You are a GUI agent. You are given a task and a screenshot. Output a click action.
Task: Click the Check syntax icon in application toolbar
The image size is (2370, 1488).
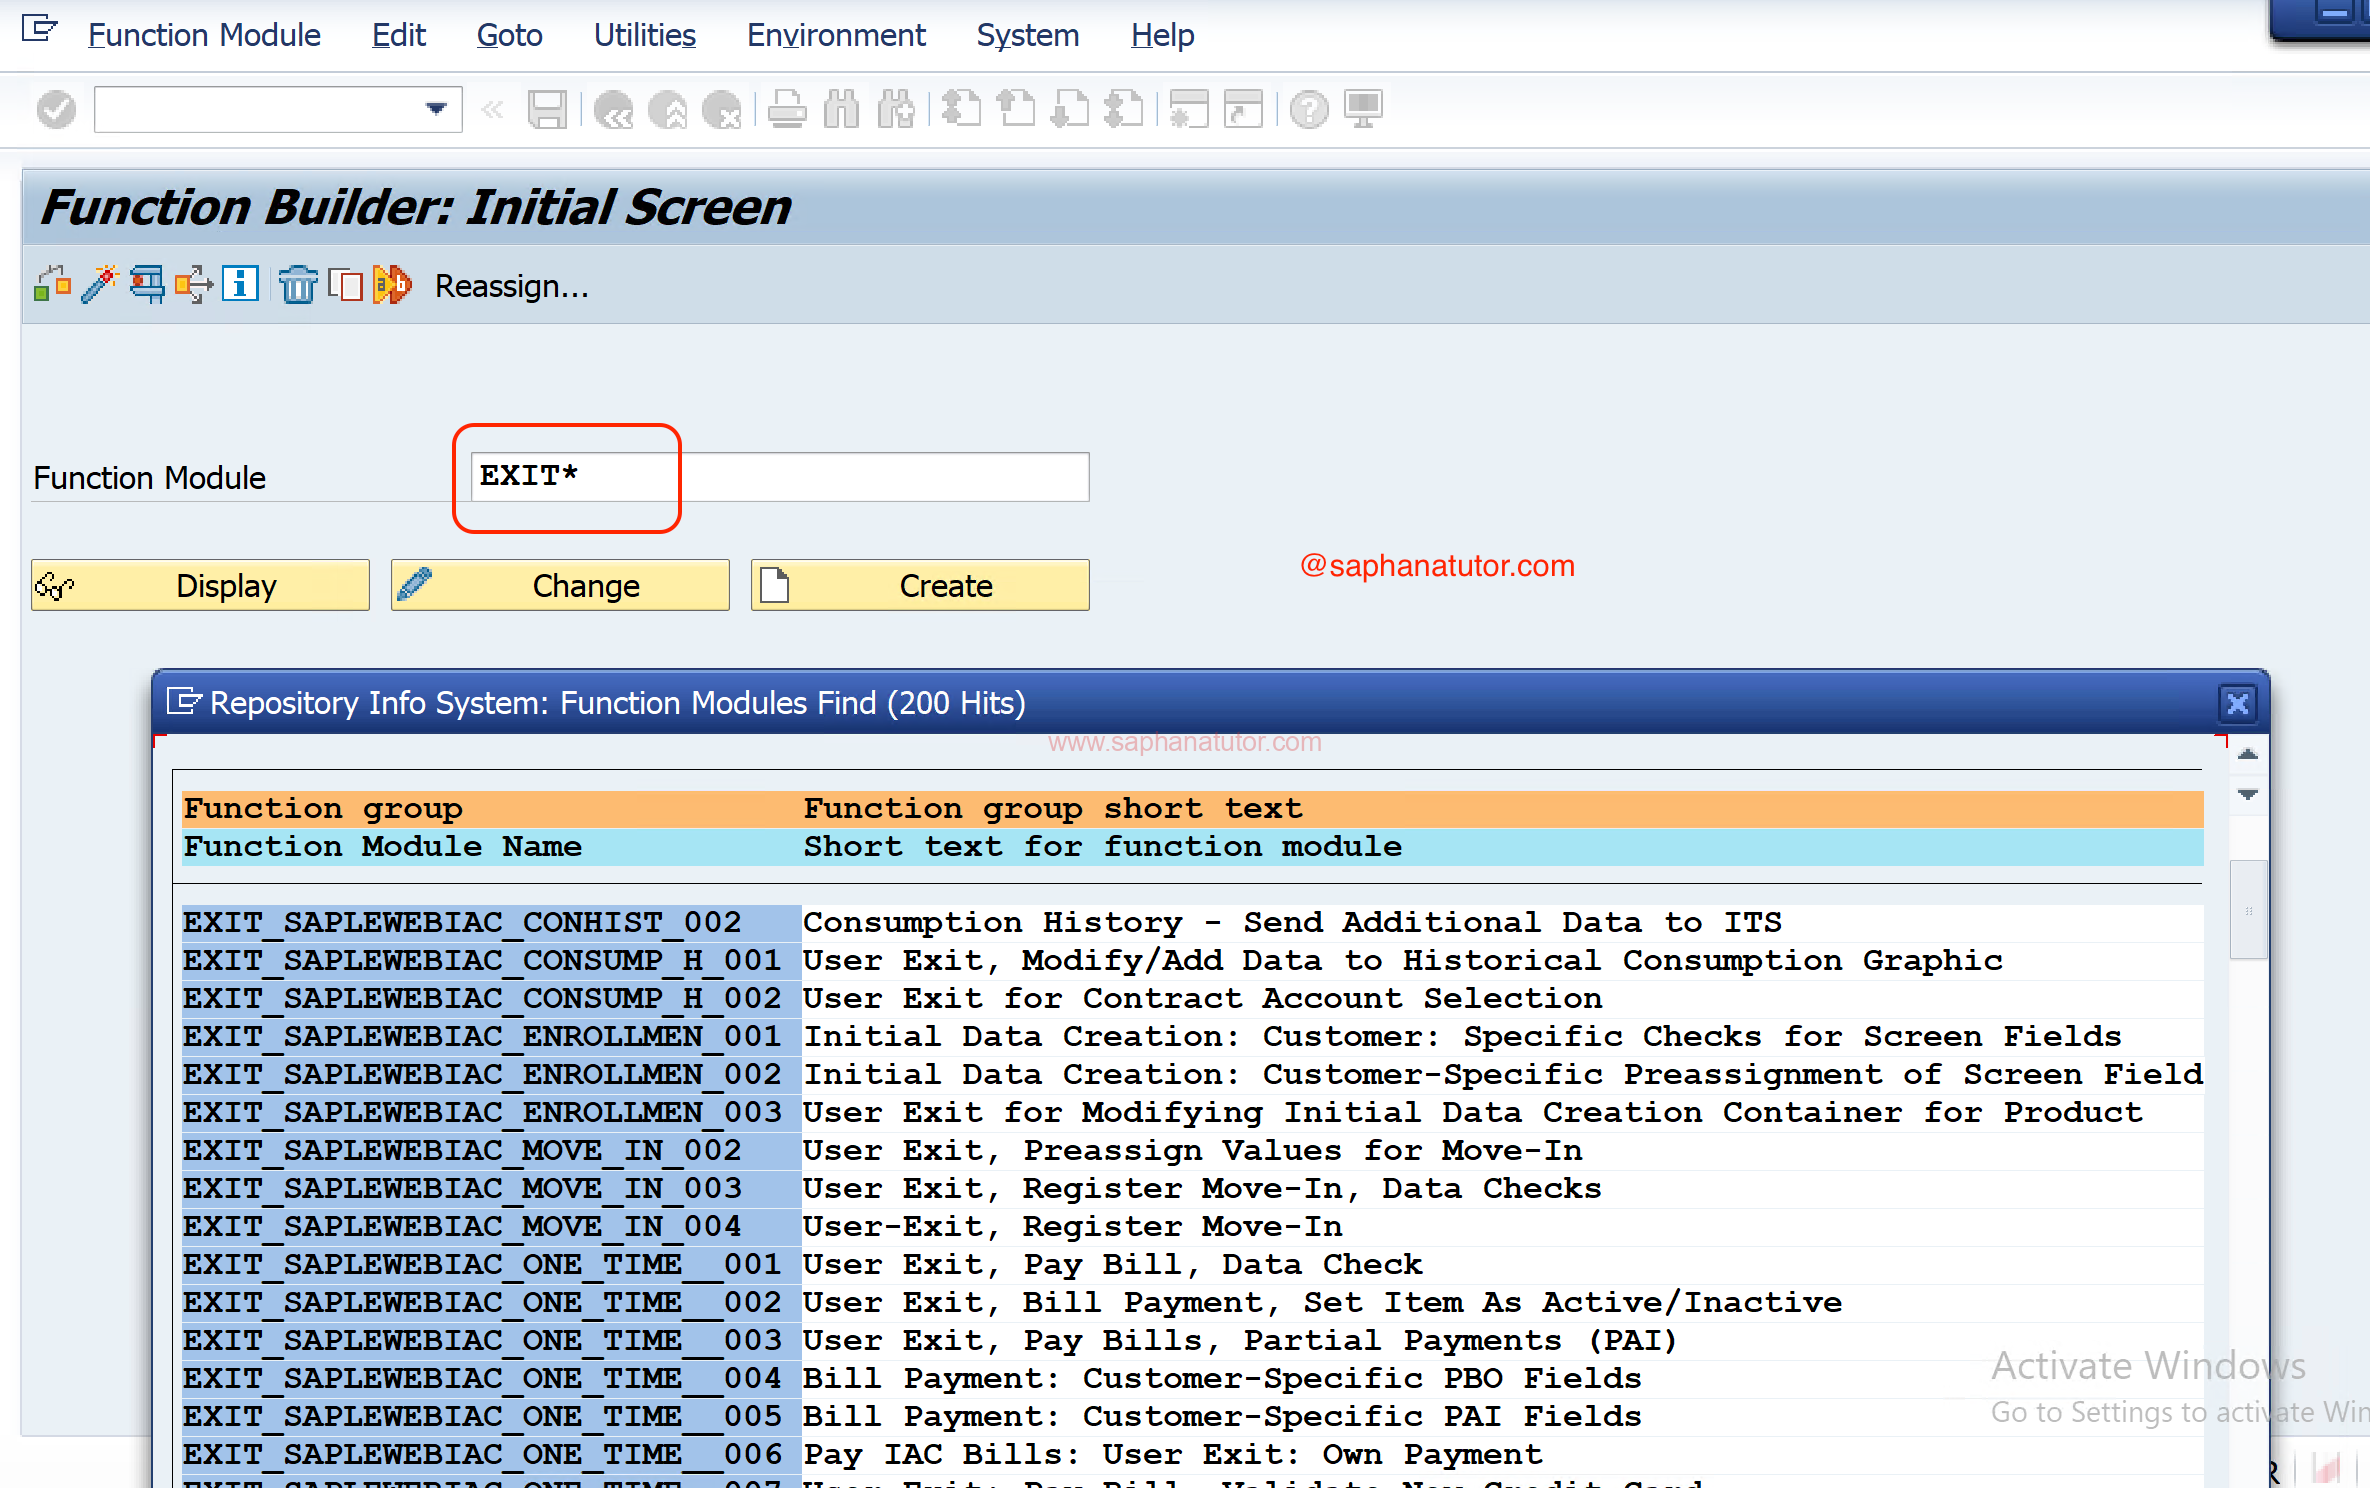(x=52, y=285)
